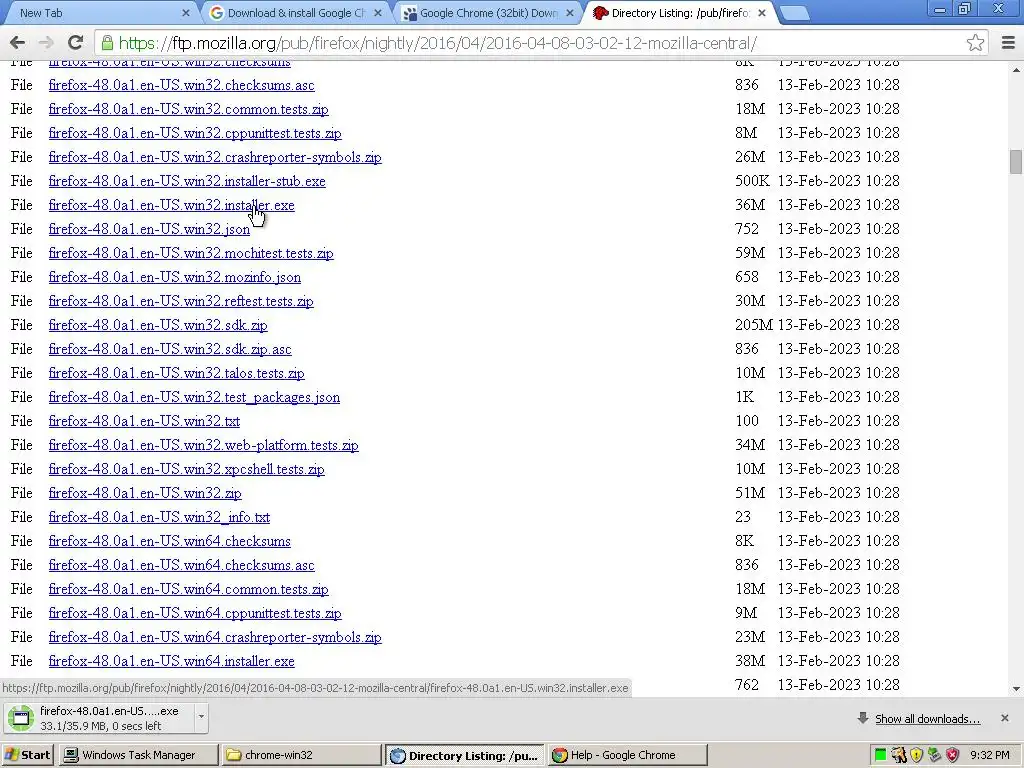This screenshot has height=768, width=1024.
Task: Download win32.talos.tests.zip
Action: point(177,373)
